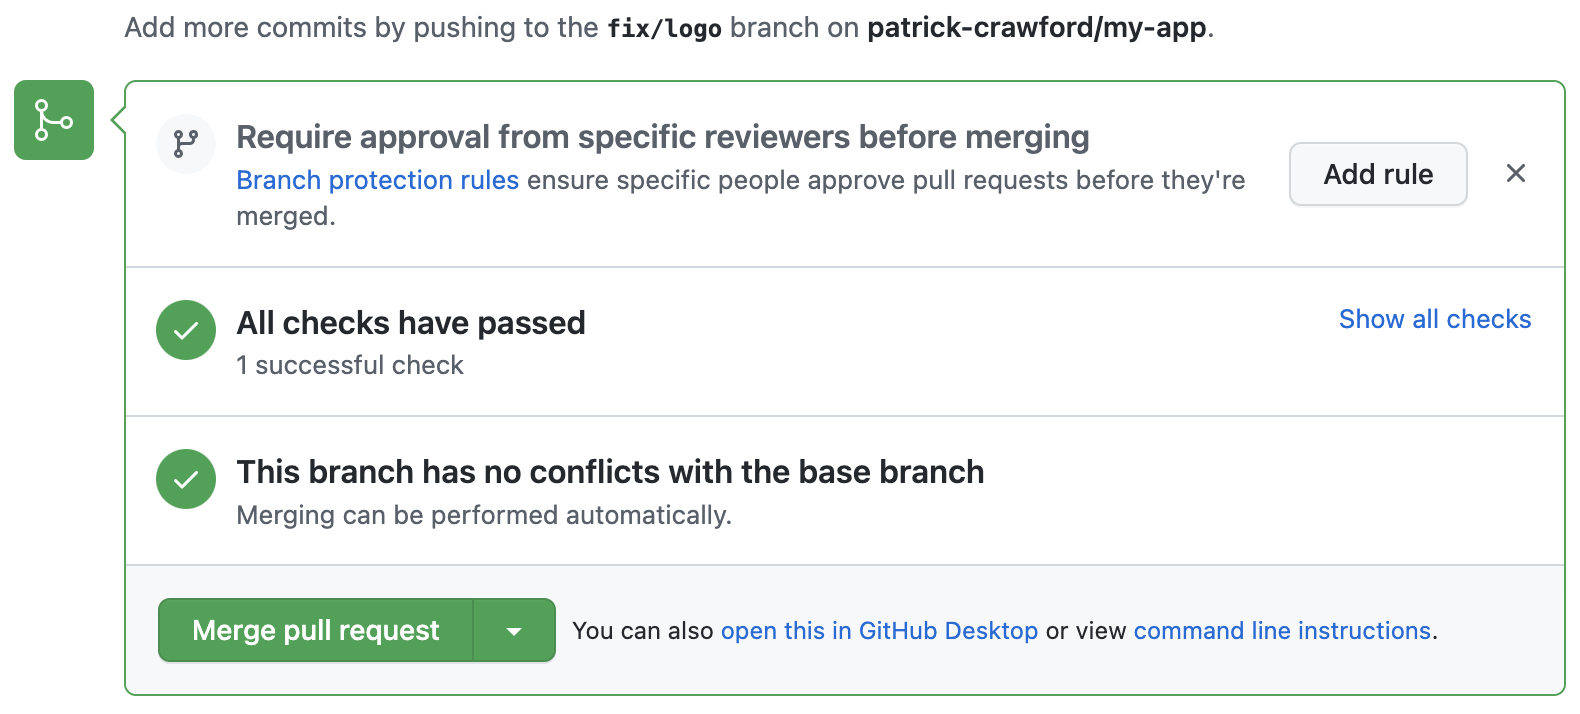Click the All checks have passed heading
The width and height of the screenshot is (1580, 714).
point(410,323)
